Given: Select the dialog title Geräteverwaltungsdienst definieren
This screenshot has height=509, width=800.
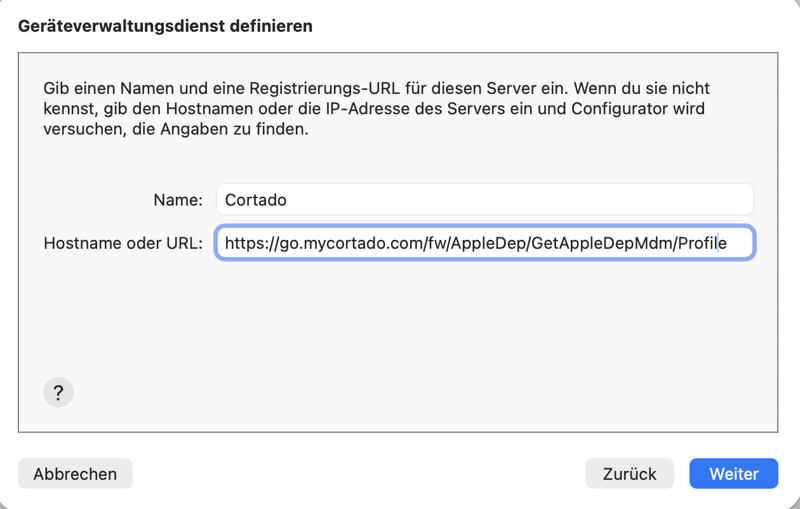Looking at the screenshot, I should coord(165,26).
